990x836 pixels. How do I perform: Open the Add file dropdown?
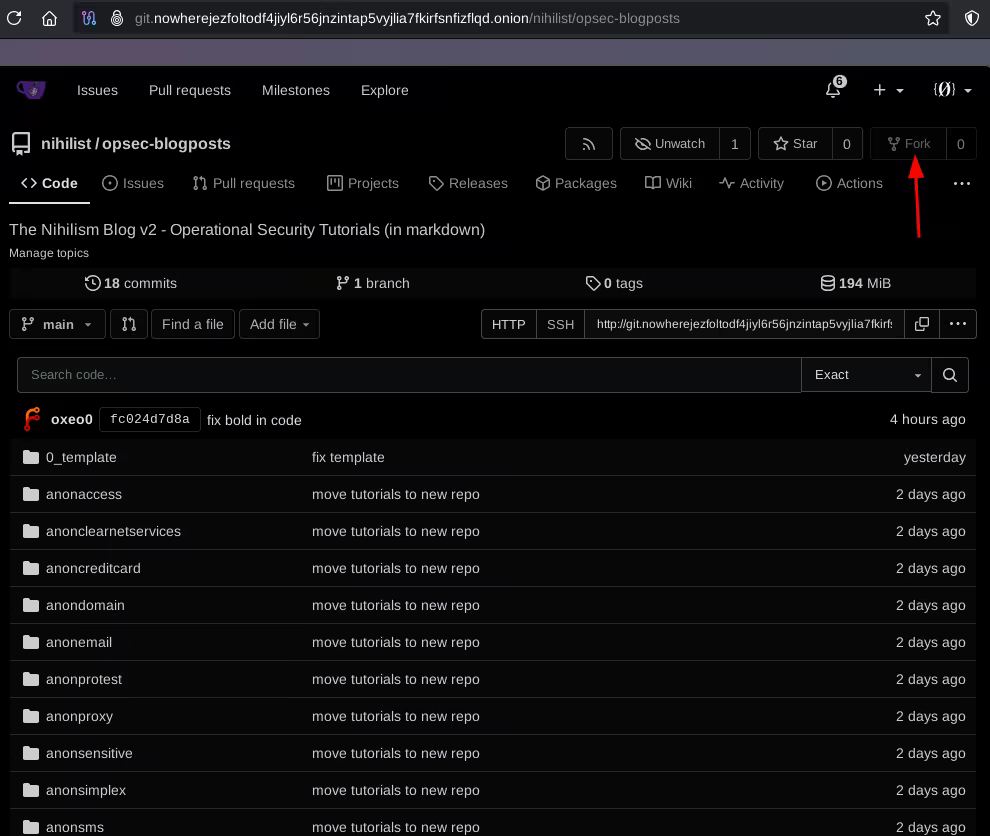click(279, 324)
